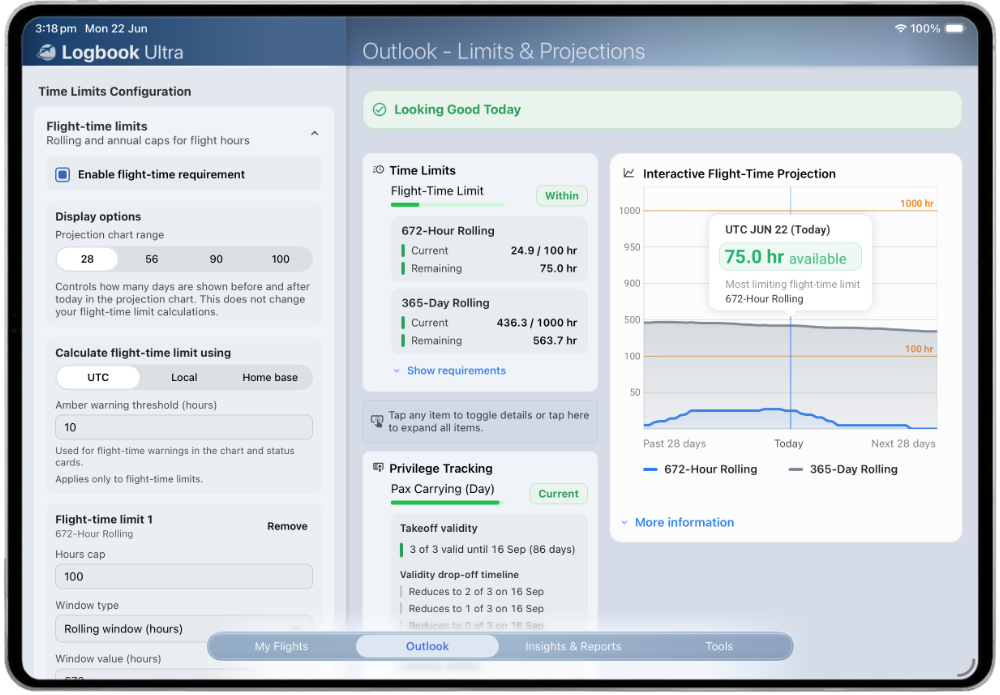Viewport: 1000px width, 695px height.
Task: Click the Amber warning threshold input field
Action: pos(184,427)
